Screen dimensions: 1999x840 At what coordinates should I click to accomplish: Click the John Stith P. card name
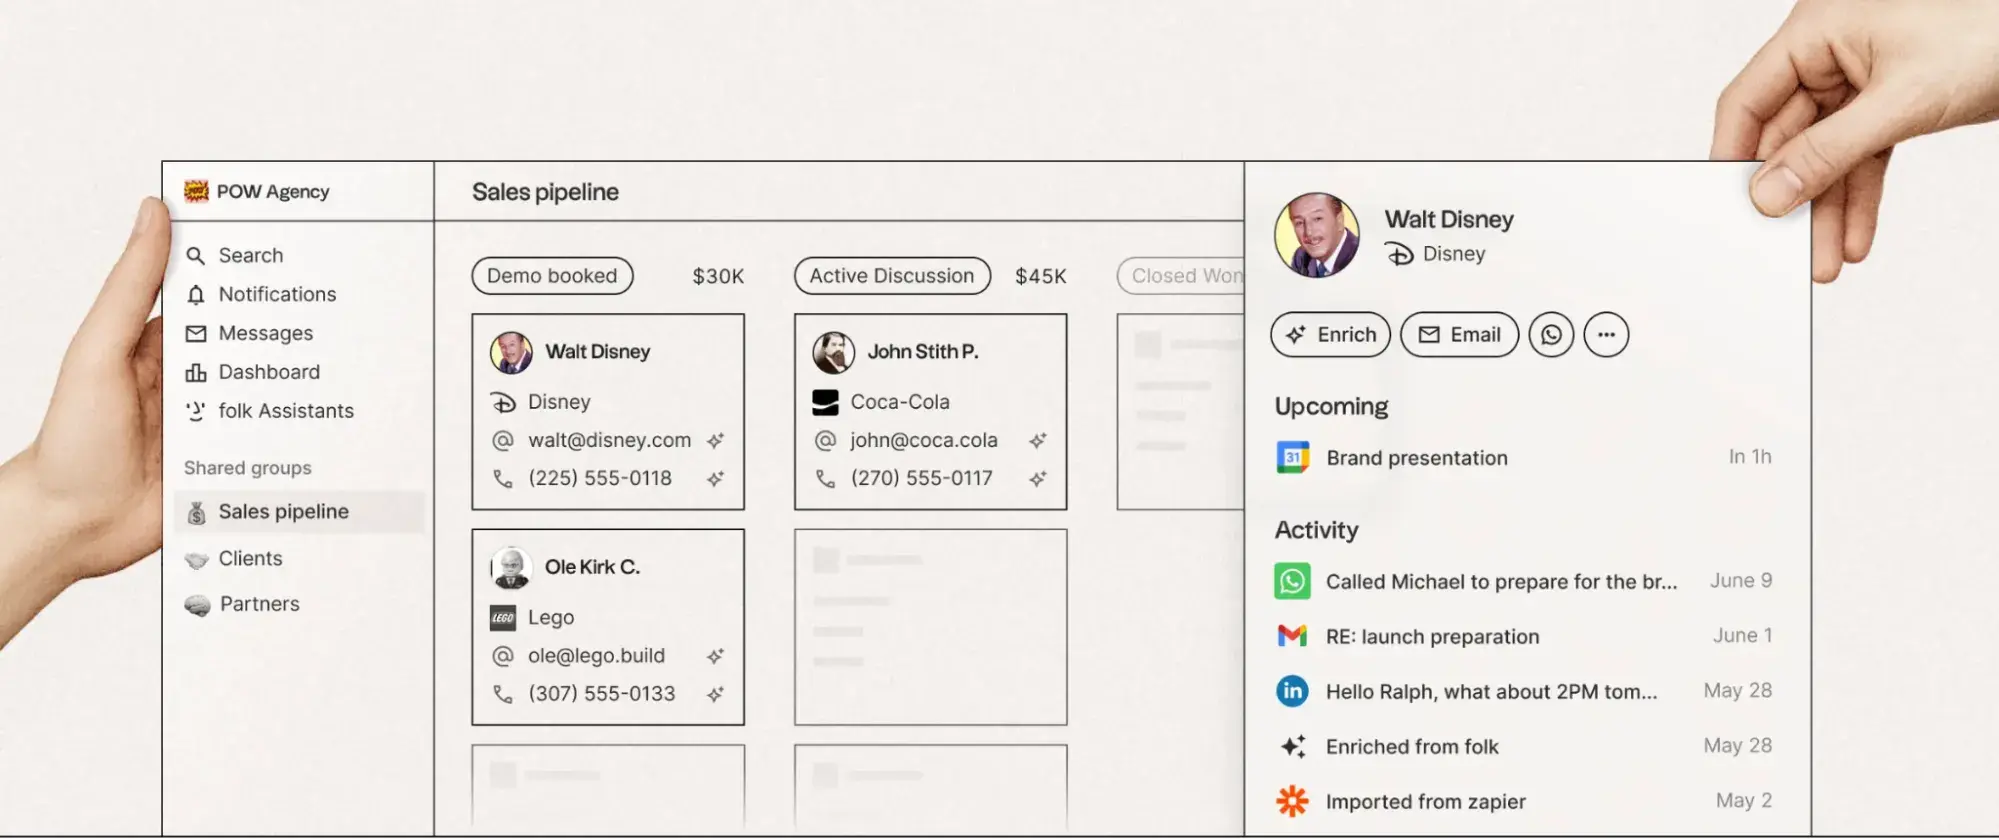click(x=923, y=352)
